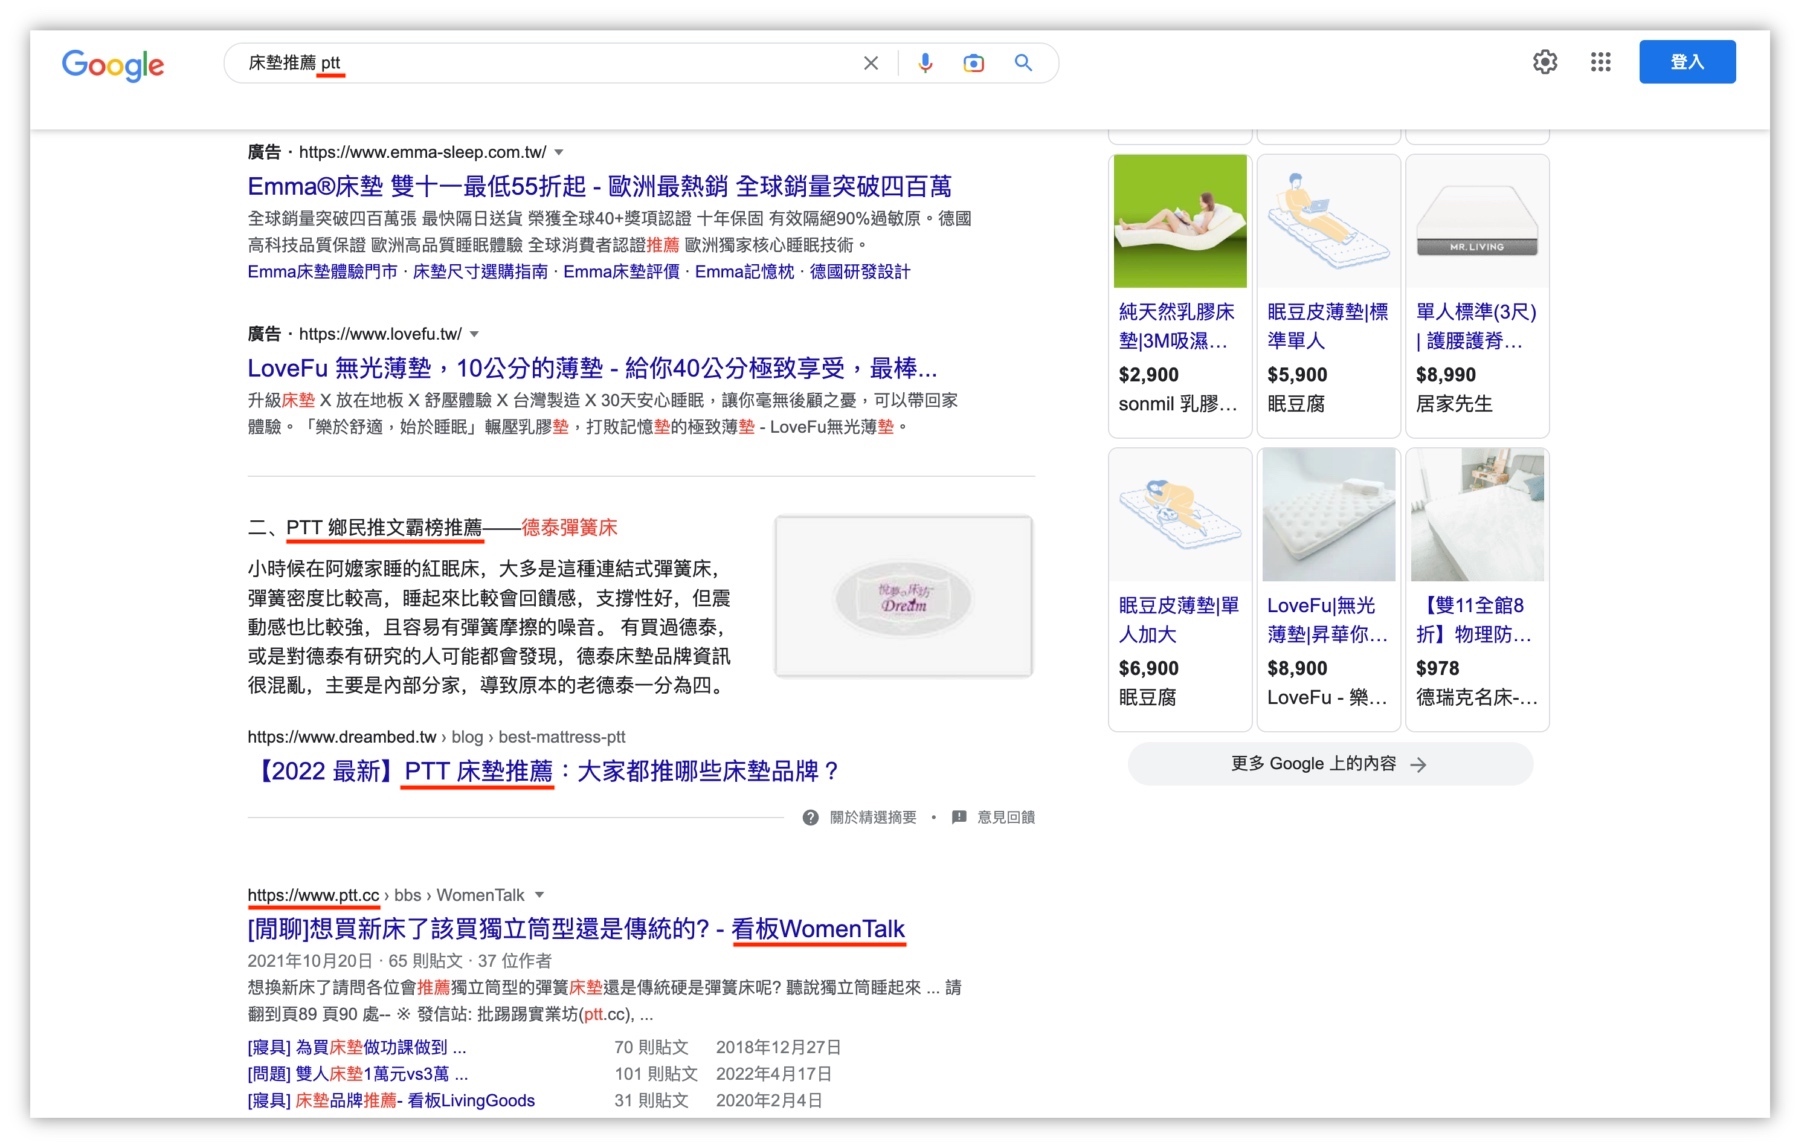Click the Google logo to return home

click(x=113, y=65)
